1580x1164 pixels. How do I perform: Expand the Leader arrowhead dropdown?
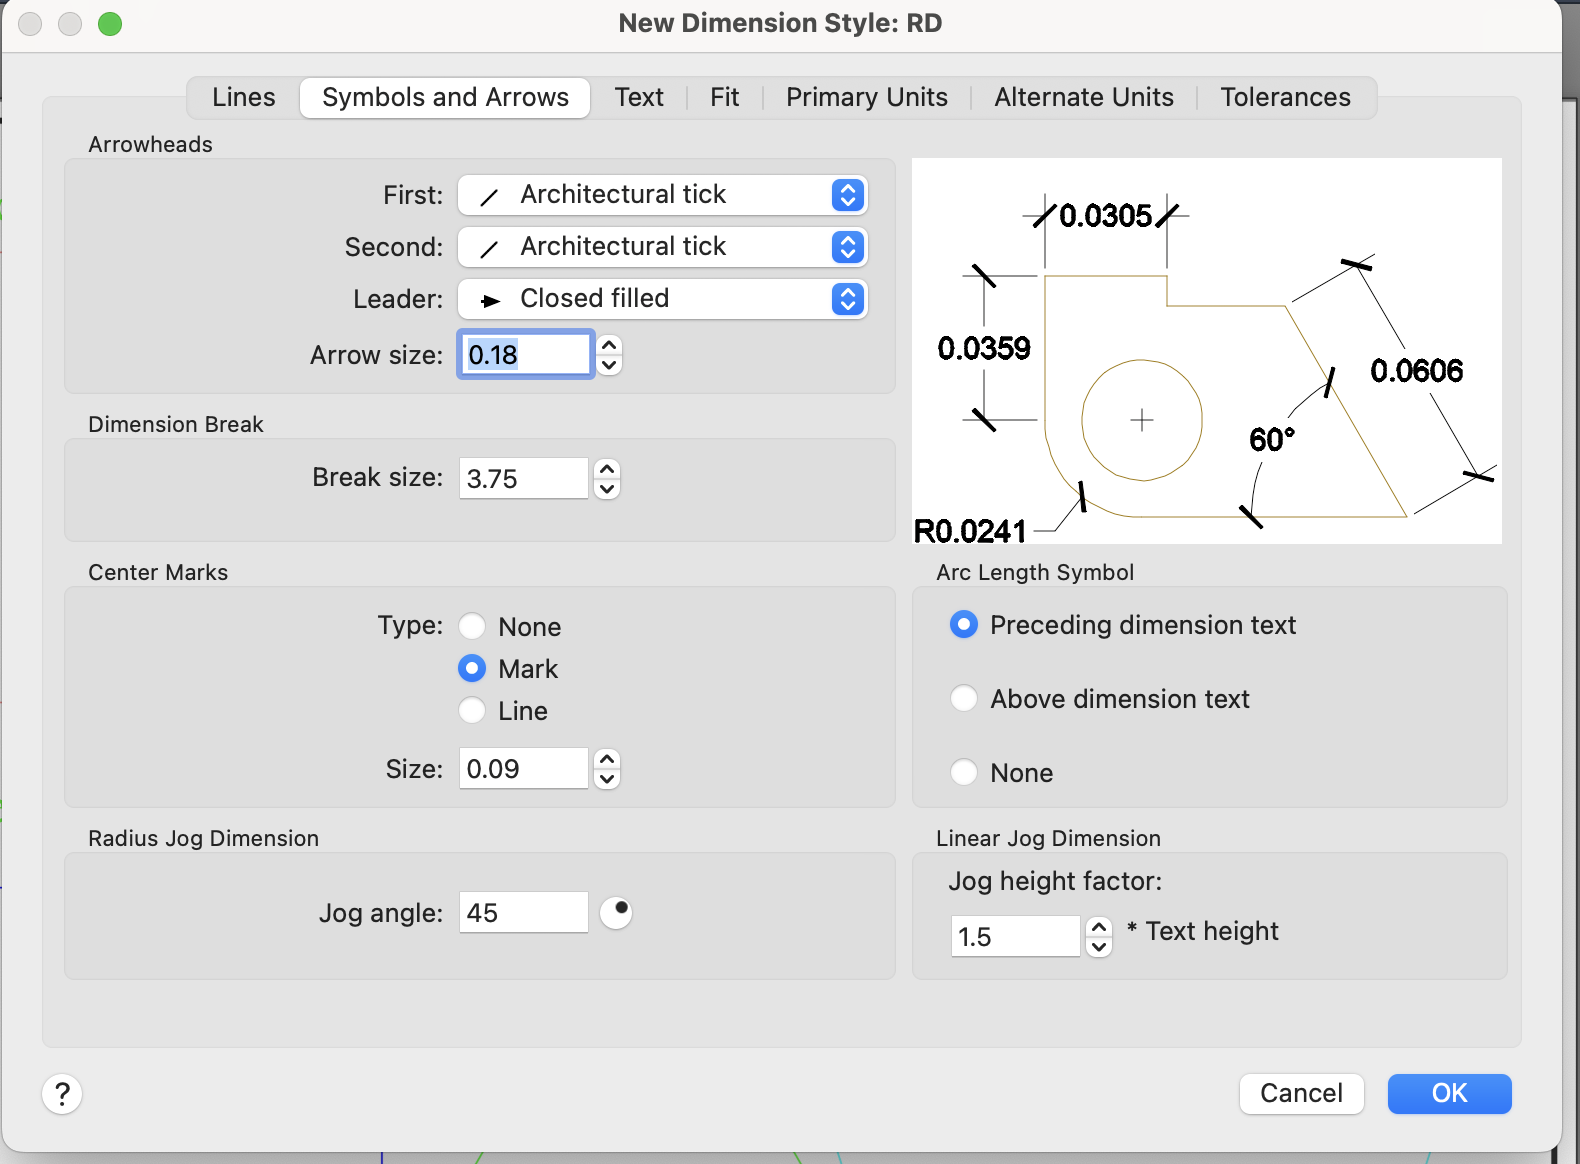(x=662, y=299)
